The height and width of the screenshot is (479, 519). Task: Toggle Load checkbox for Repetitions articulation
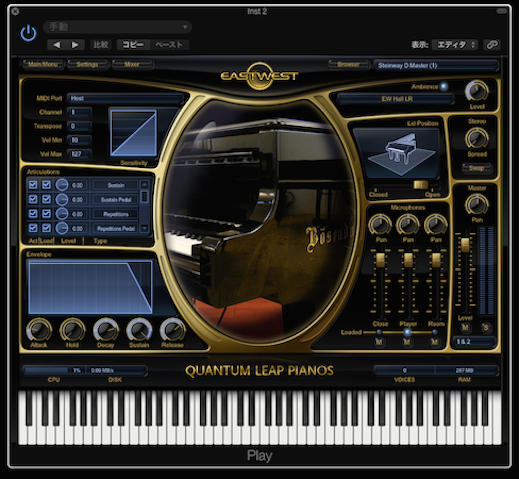[x=46, y=214]
